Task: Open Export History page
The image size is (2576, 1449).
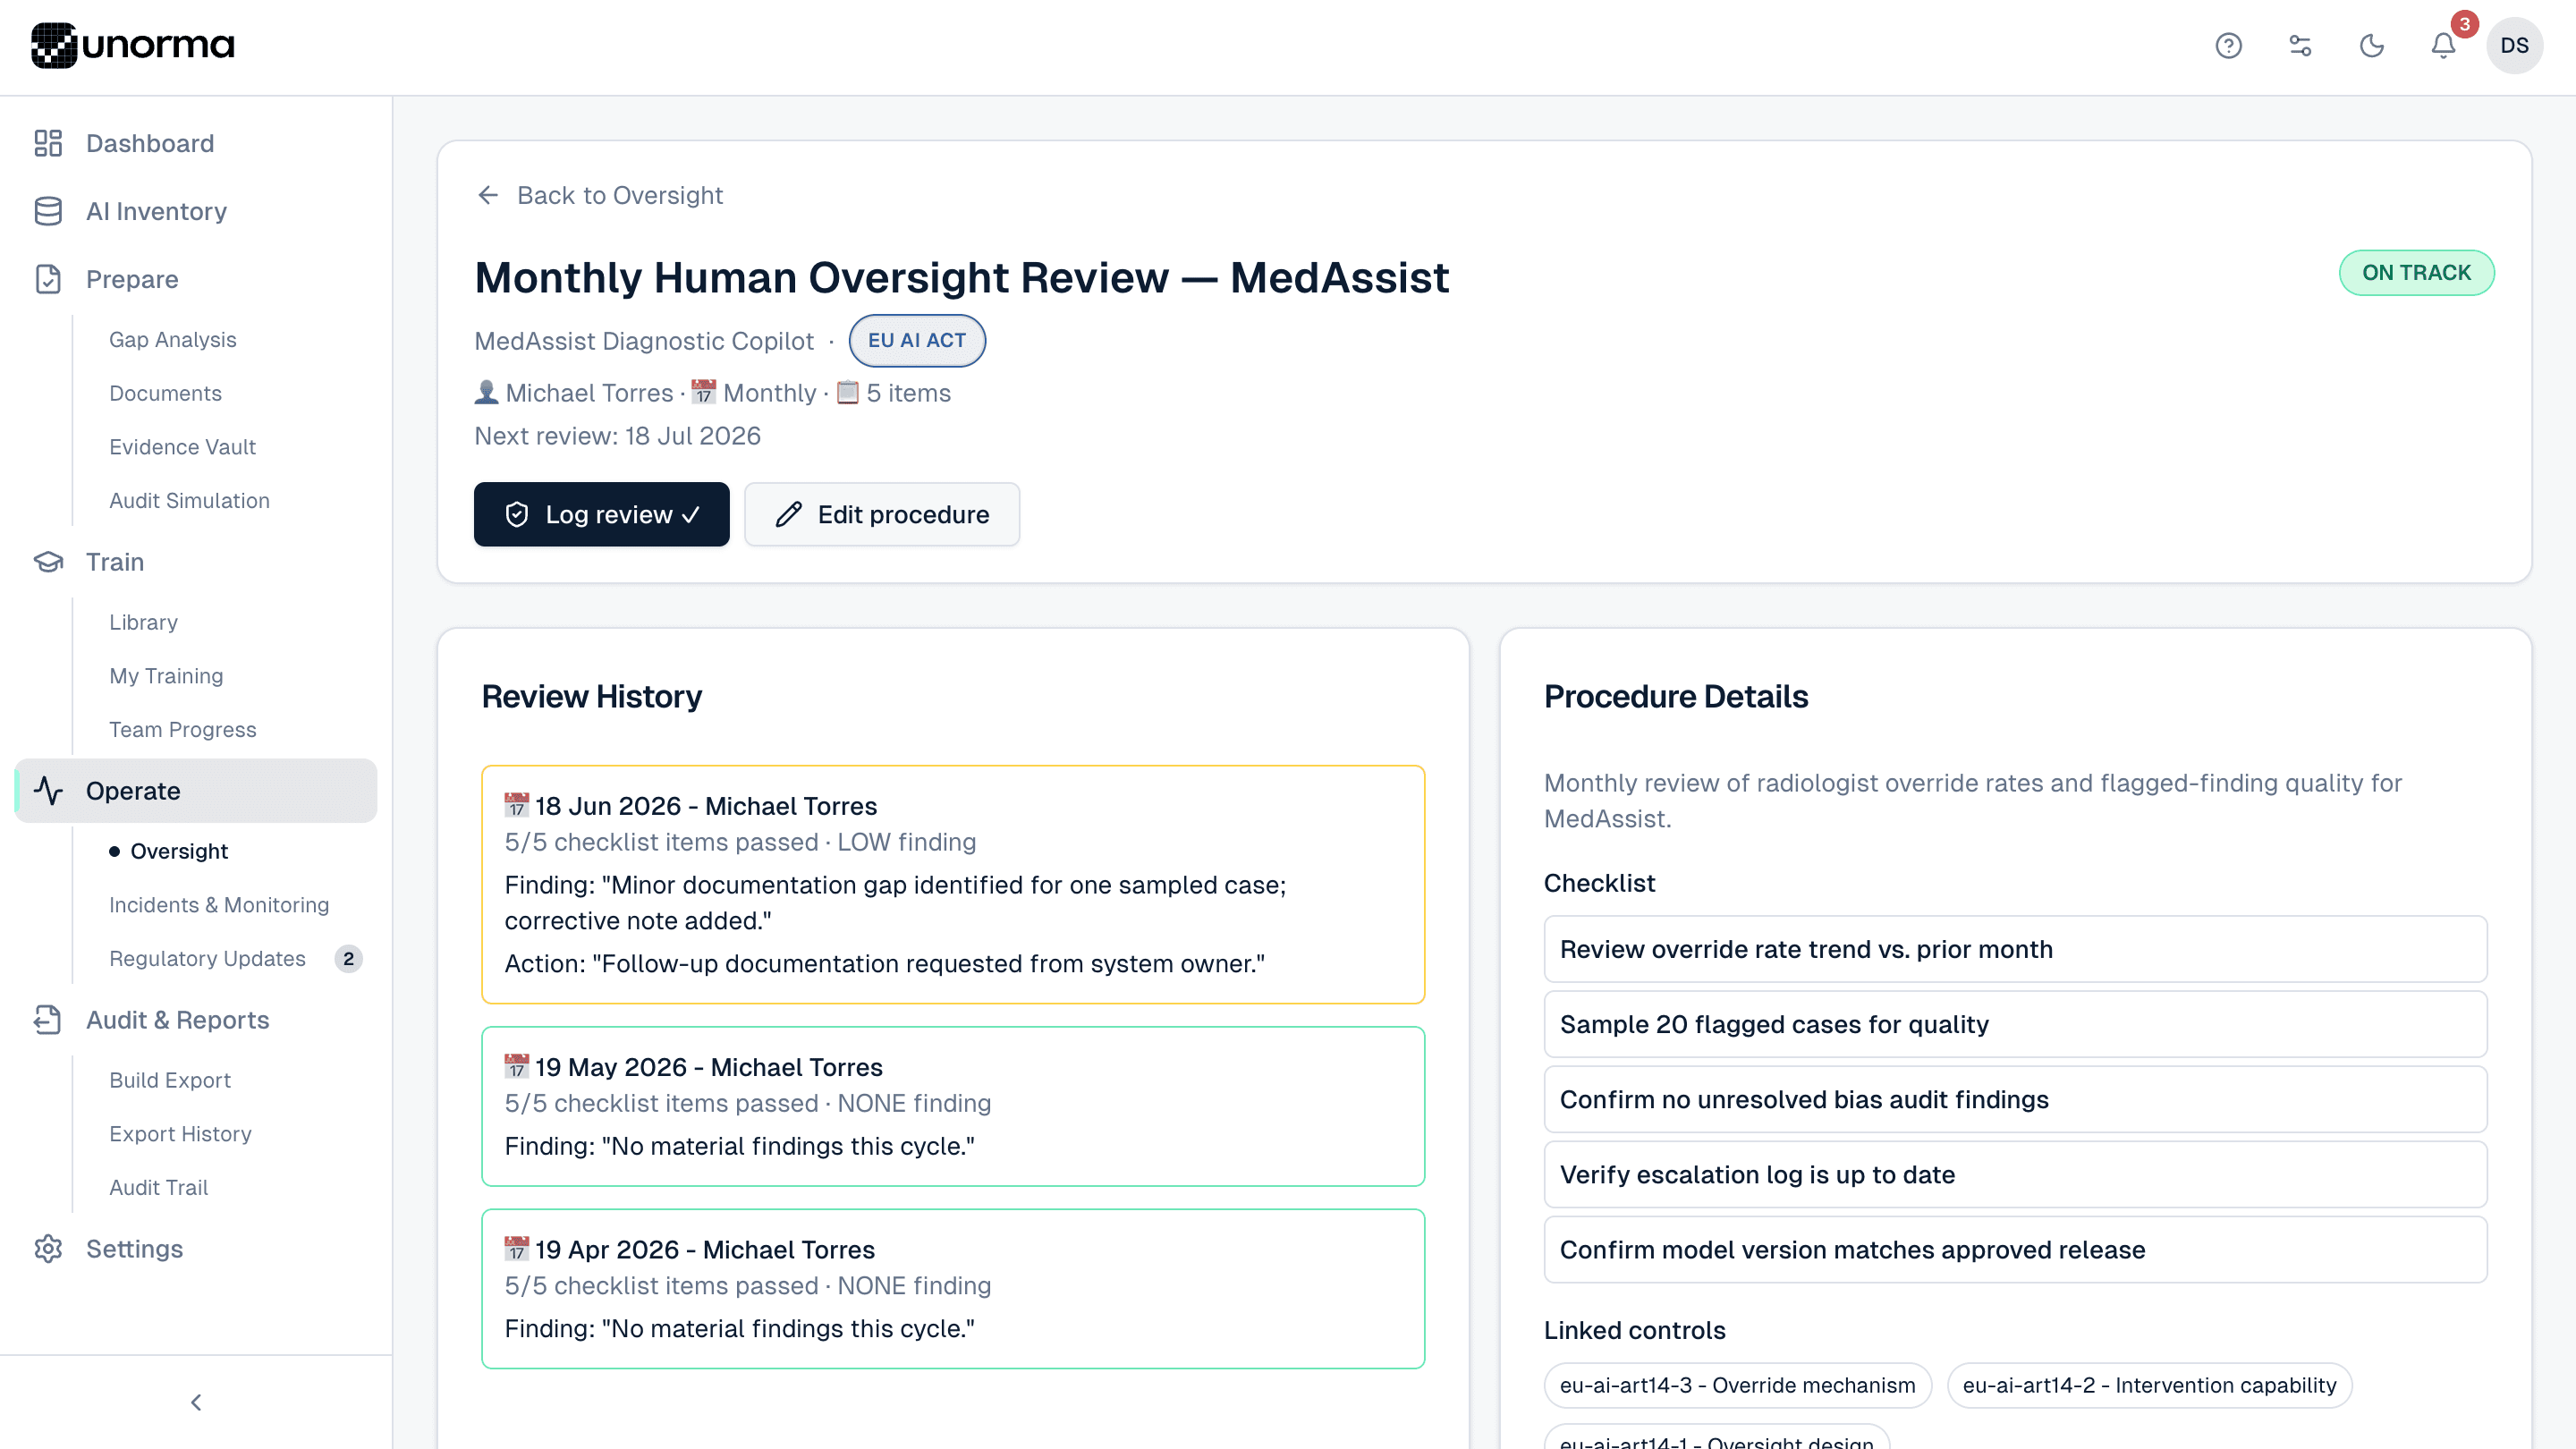Action: pyautogui.click(x=180, y=1134)
